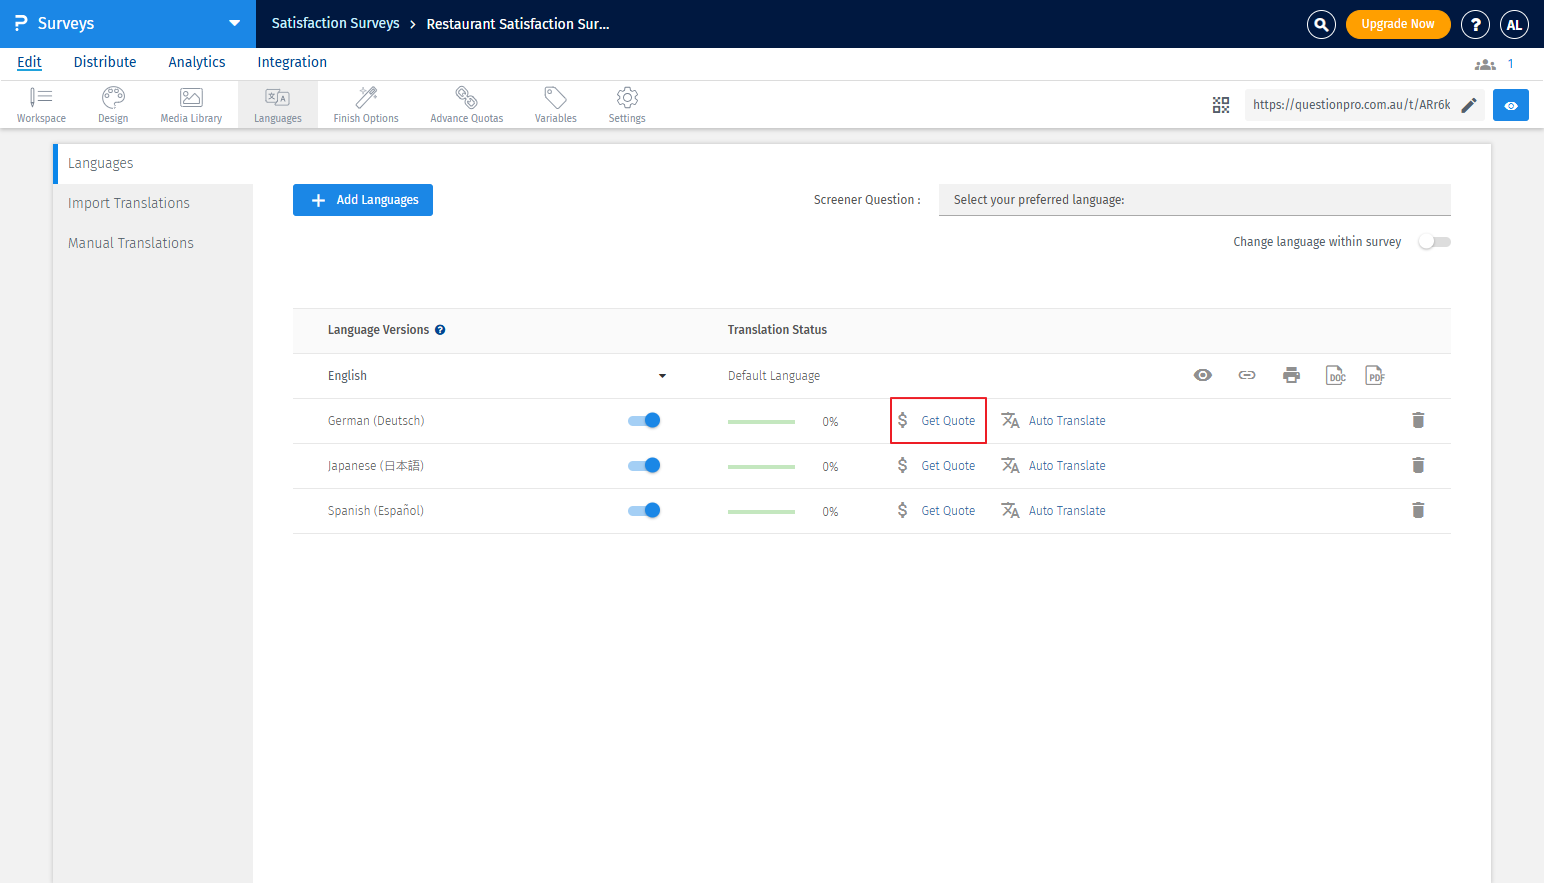Export English survey as DOC
The height and width of the screenshot is (883, 1544).
pyautogui.click(x=1335, y=375)
